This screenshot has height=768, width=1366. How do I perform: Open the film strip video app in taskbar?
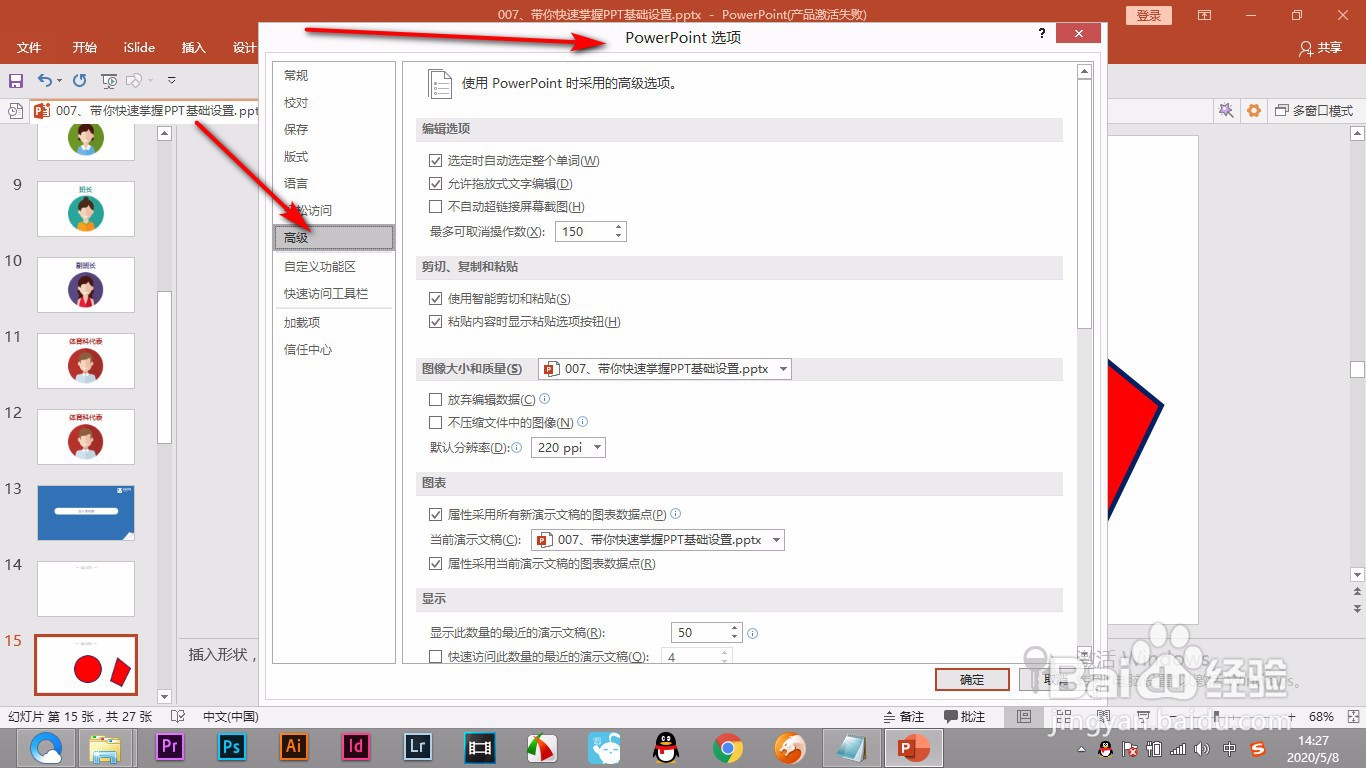pyautogui.click(x=480, y=747)
